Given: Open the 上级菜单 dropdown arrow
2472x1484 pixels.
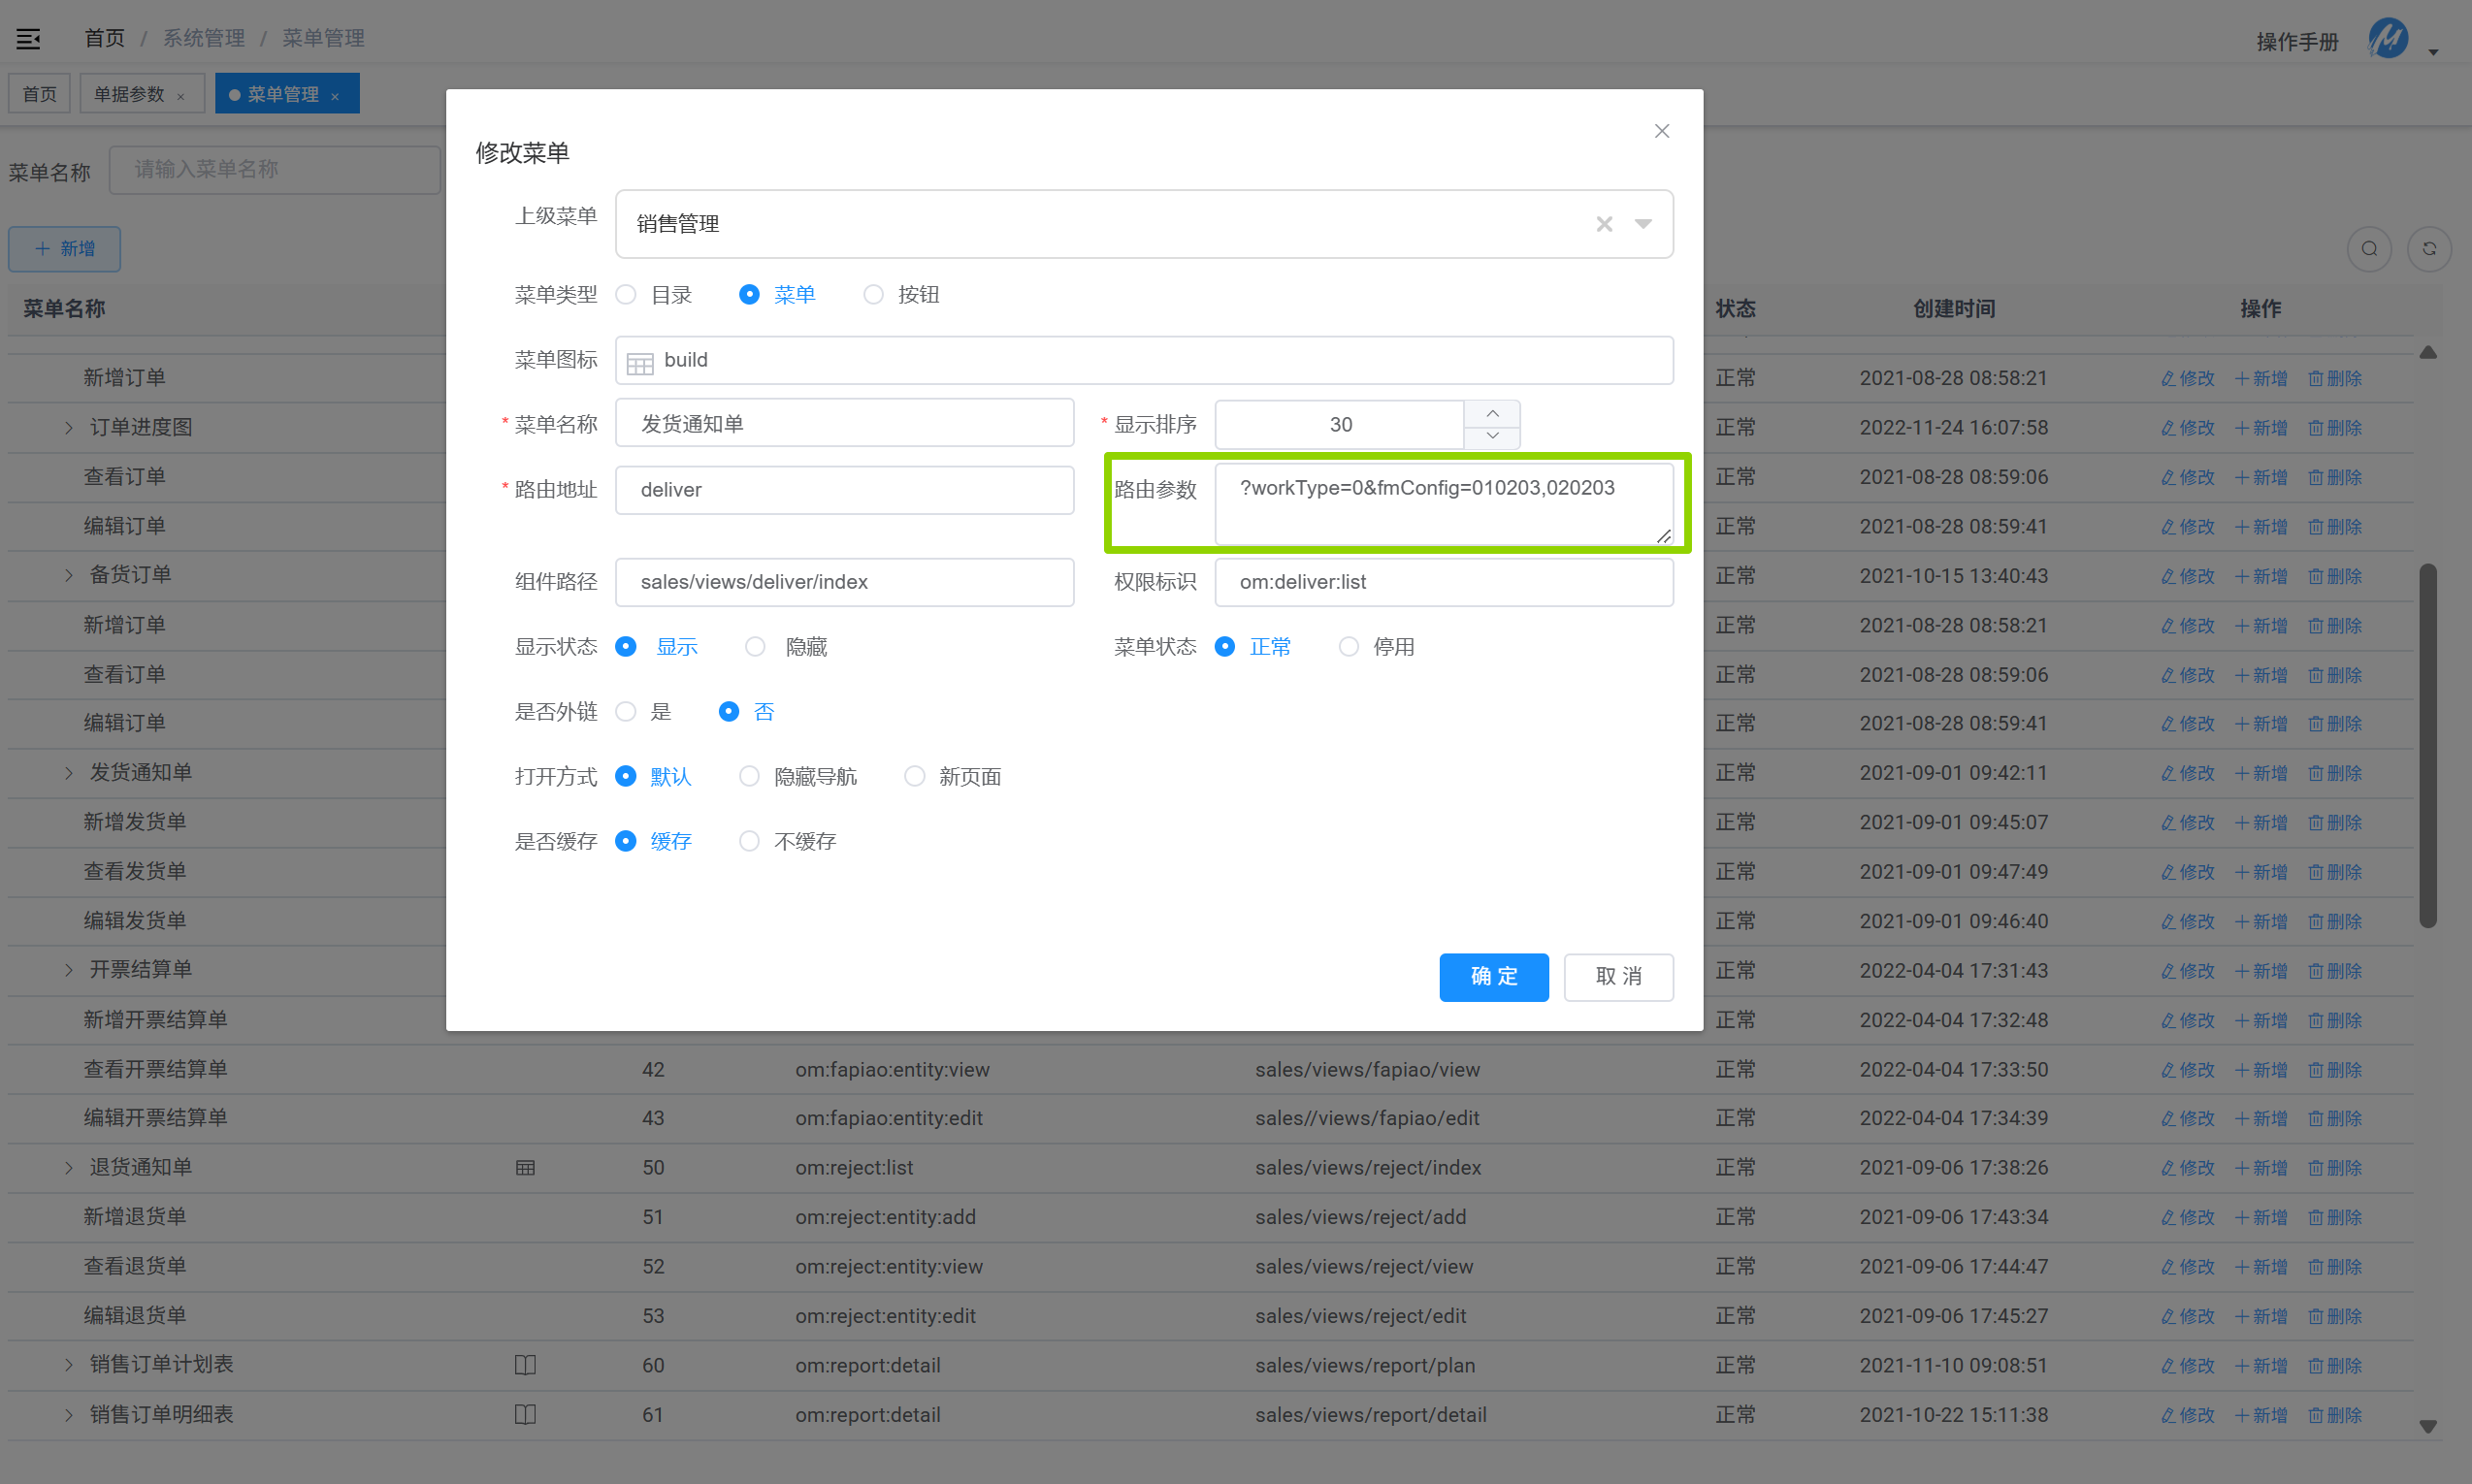Looking at the screenshot, I should (1643, 224).
